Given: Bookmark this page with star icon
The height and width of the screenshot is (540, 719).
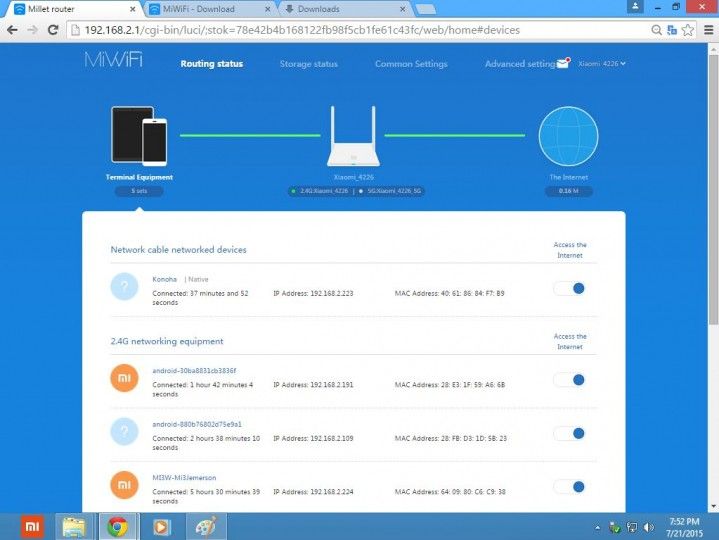Looking at the screenshot, I should pos(687,30).
